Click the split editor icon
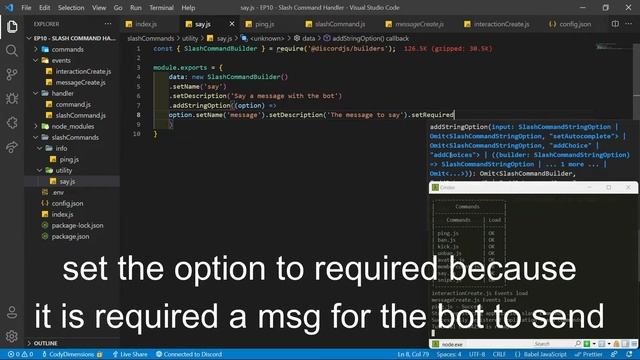 [x=615, y=24]
